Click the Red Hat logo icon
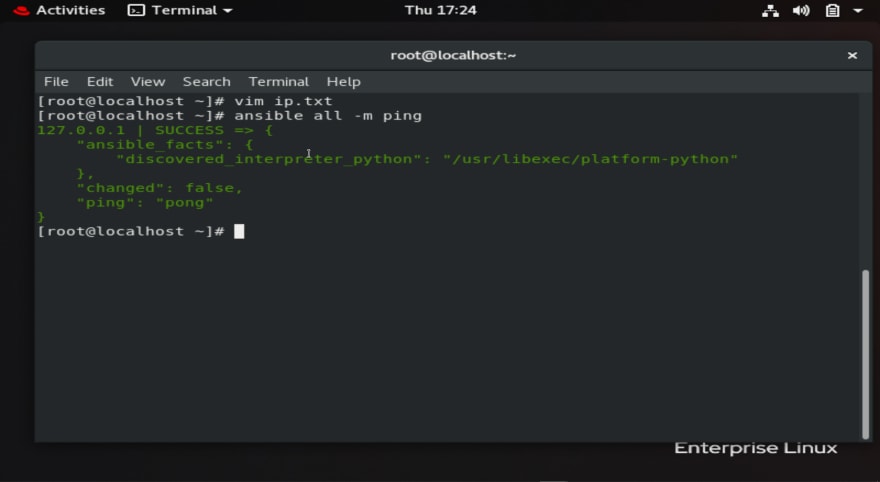 click(21, 11)
